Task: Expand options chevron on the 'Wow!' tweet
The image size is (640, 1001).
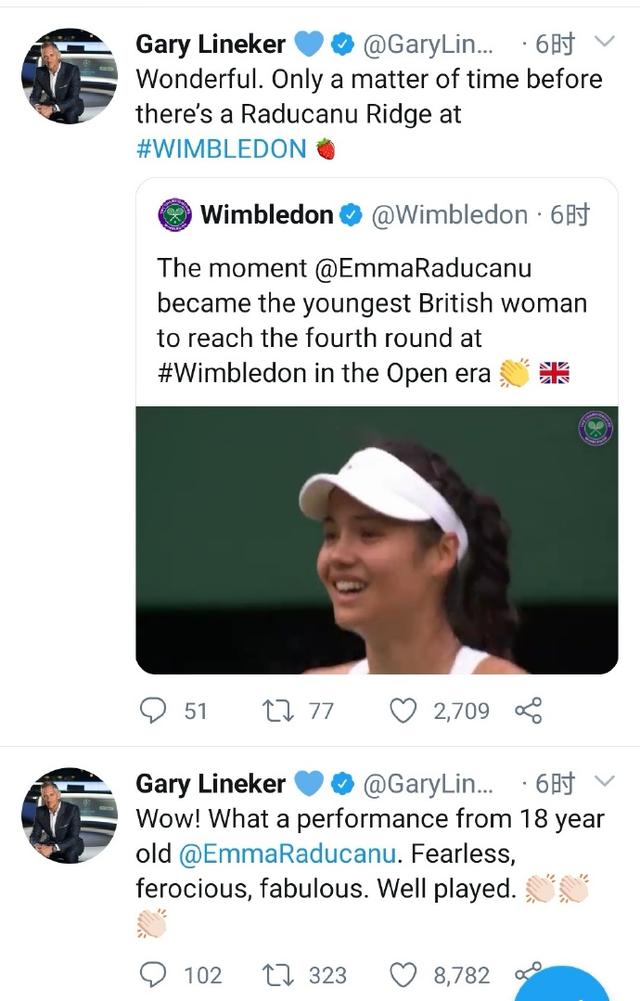Action: pos(604,781)
